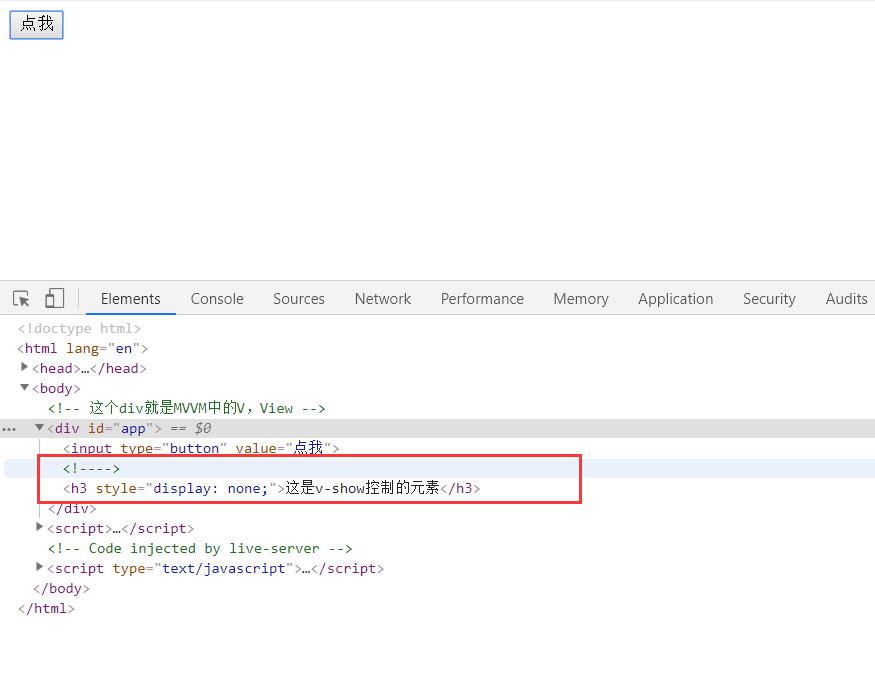The width and height of the screenshot is (875, 689).
Task: Select the closing </body> tag
Action: pyautogui.click(x=61, y=589)
